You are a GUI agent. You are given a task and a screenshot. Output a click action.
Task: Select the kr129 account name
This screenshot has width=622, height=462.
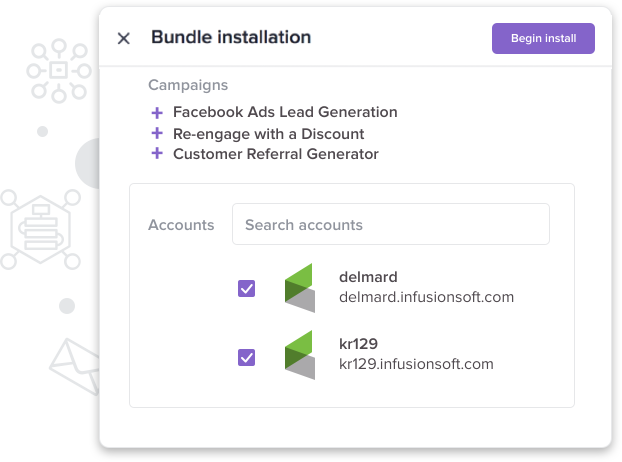pos(358,344)
